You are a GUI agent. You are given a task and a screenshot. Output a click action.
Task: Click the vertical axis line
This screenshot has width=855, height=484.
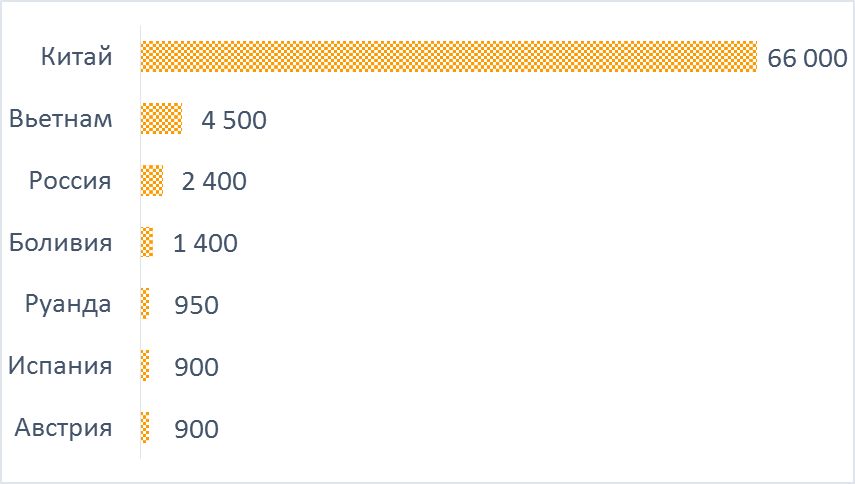point(140,242)
